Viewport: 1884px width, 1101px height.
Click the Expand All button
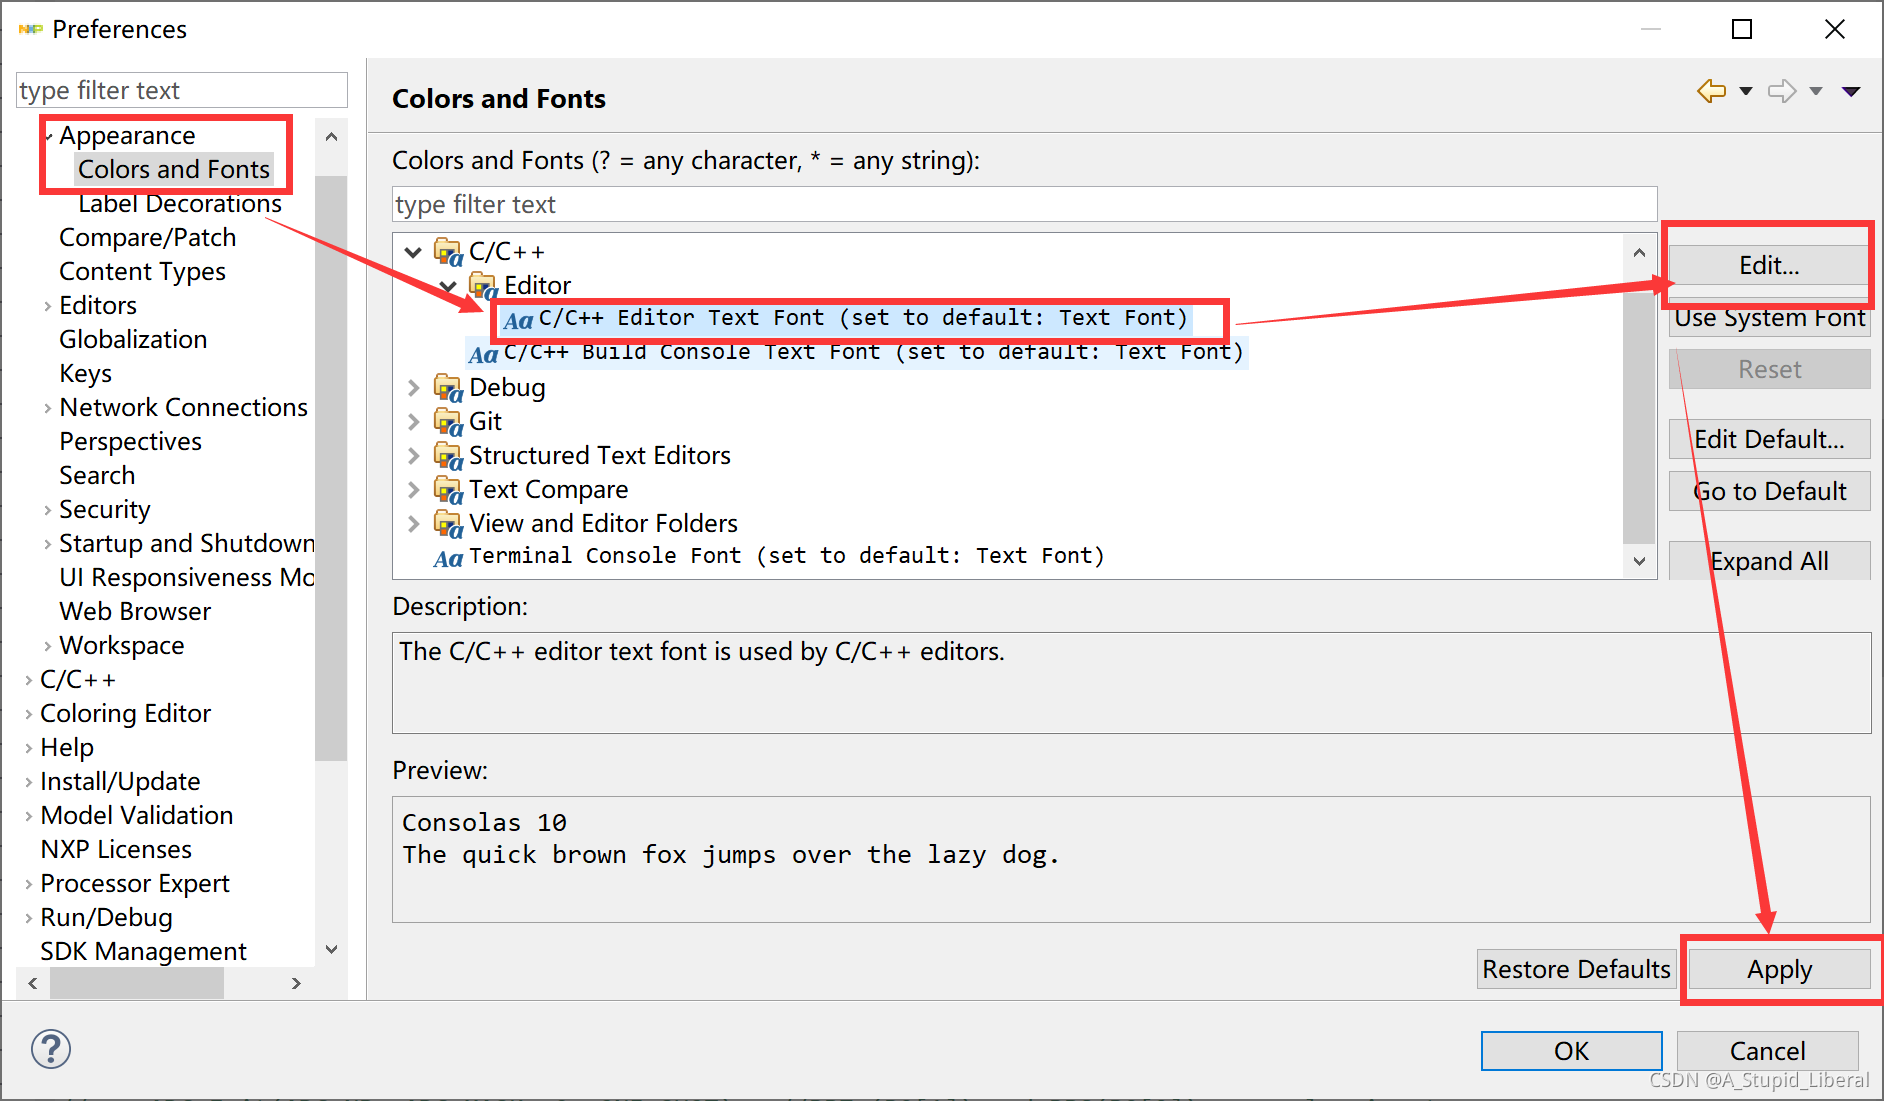pos(1769,561)
